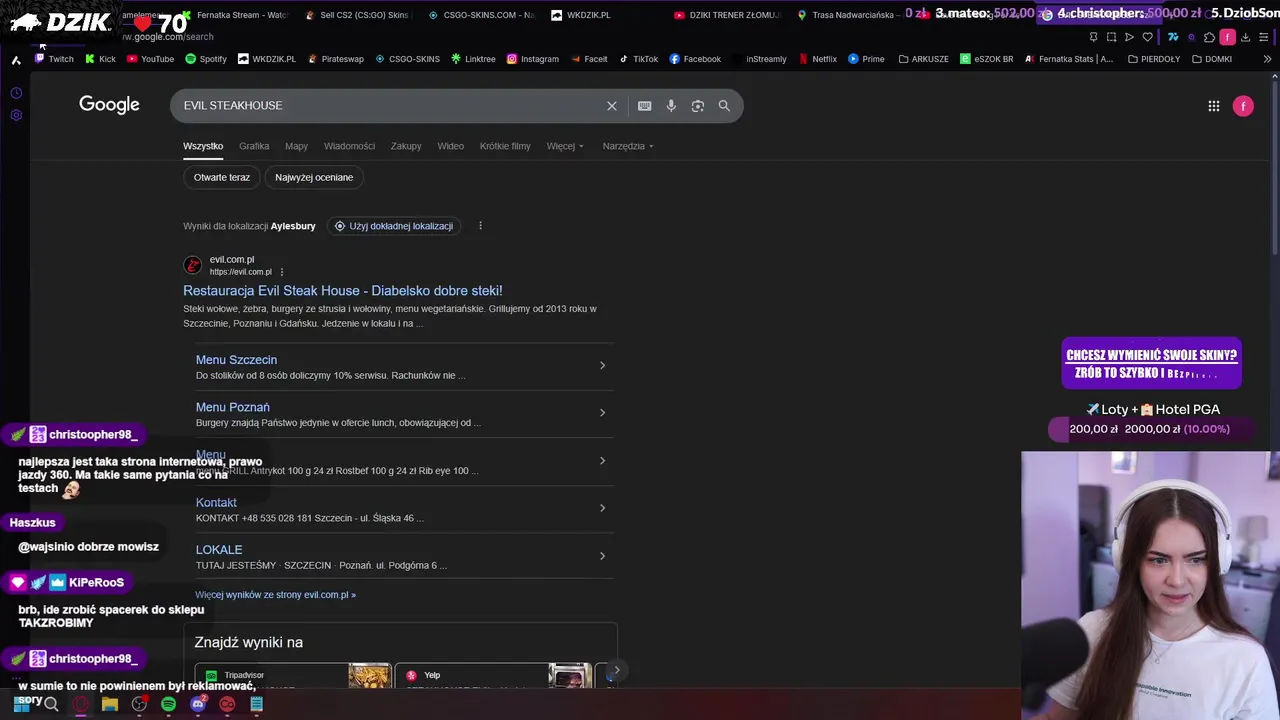The width and height of the screenshot is (1280, 720).
Task: Open the Google apps grid
Action: 1214,106
